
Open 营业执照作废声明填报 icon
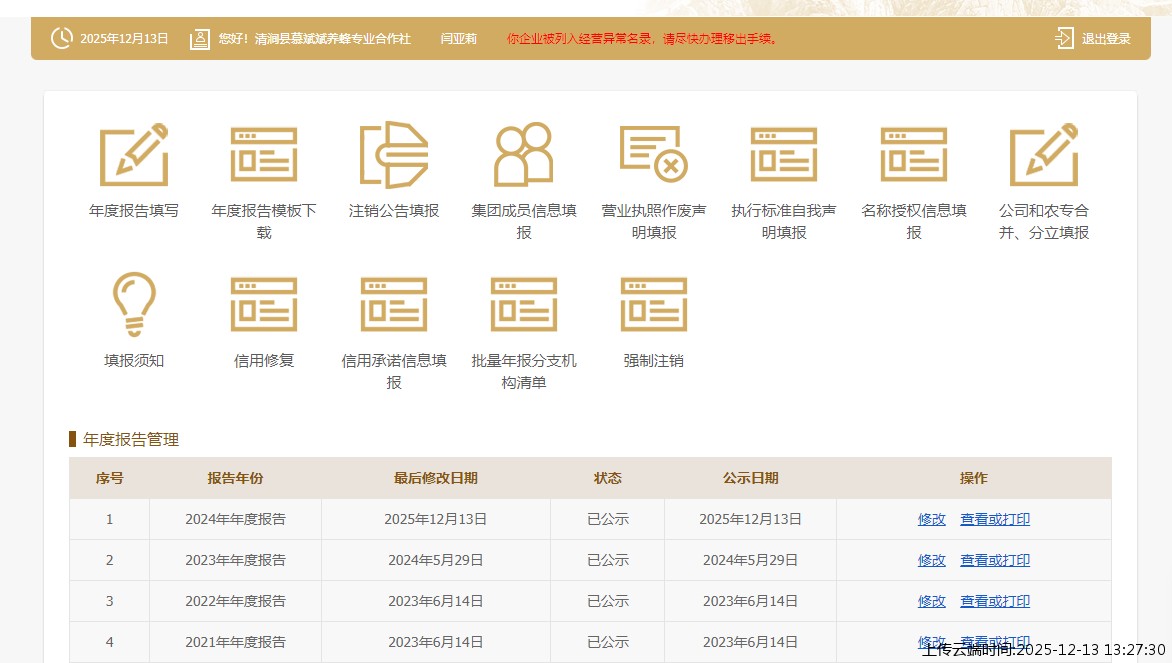(x=654, y=155)
